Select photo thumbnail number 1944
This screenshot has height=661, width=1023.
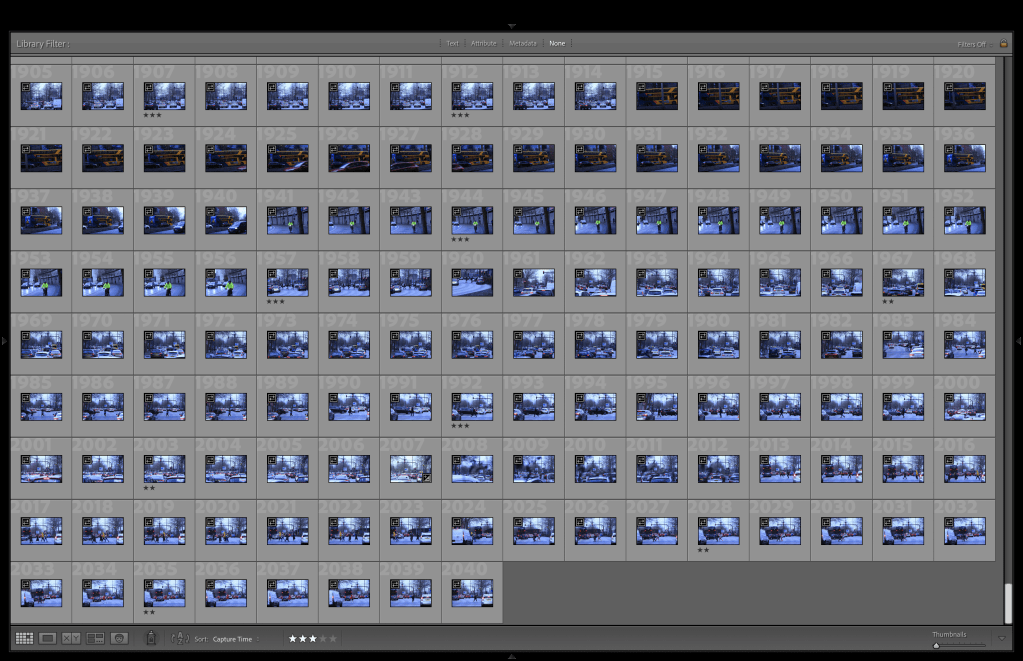click(x=472, y=220)
